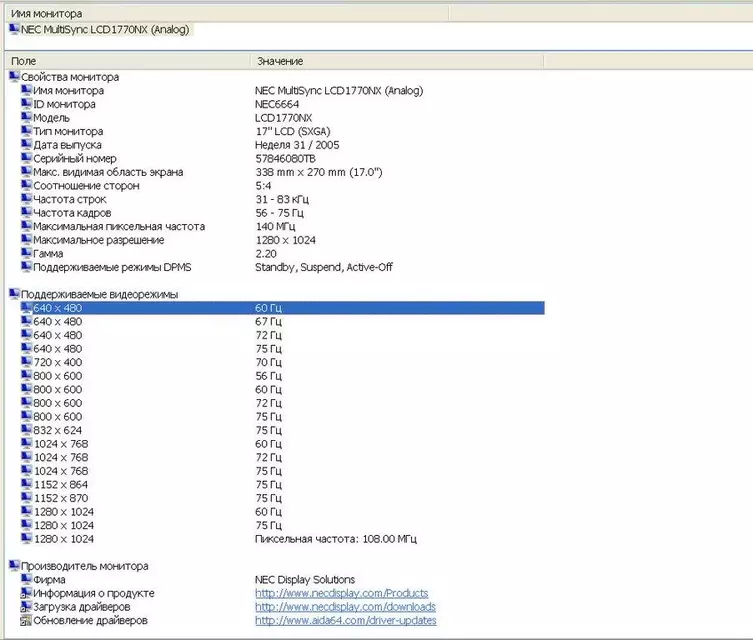
Task: Select the 'Поддерживаемые режимы DPMS' row
Action: pos(282,267)
